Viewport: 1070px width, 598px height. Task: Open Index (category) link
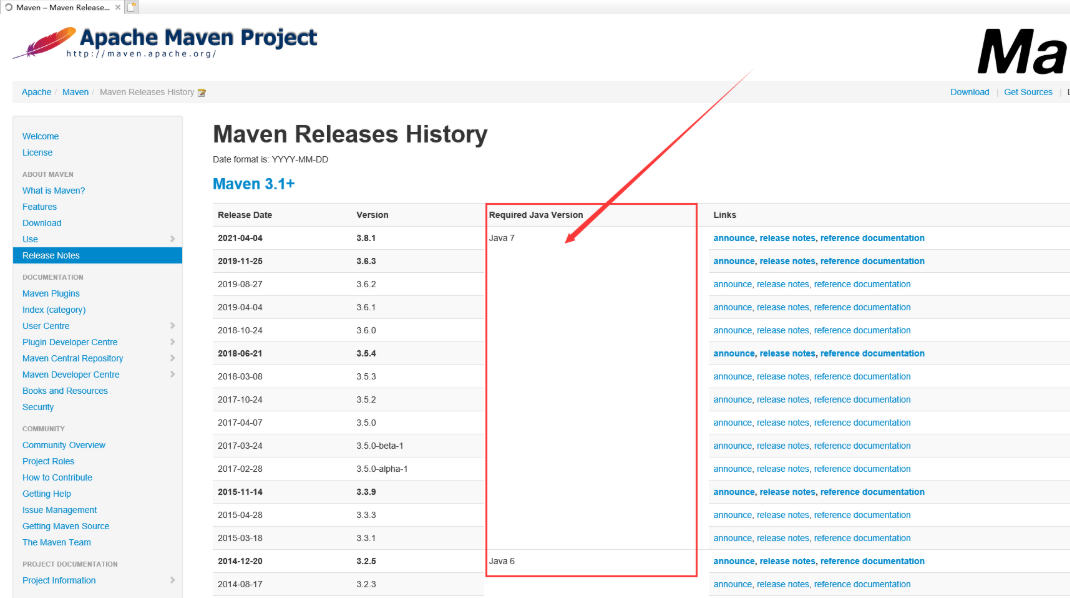54,310
